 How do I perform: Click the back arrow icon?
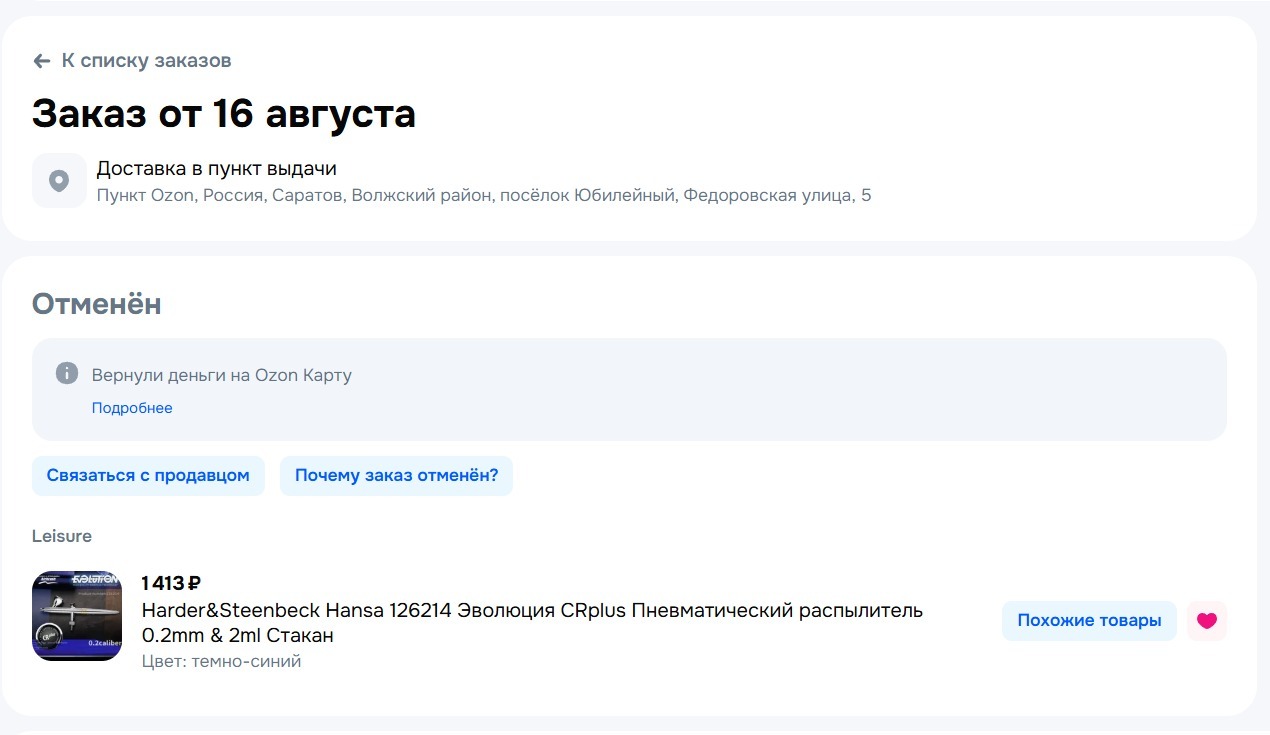tap(41, 61)
